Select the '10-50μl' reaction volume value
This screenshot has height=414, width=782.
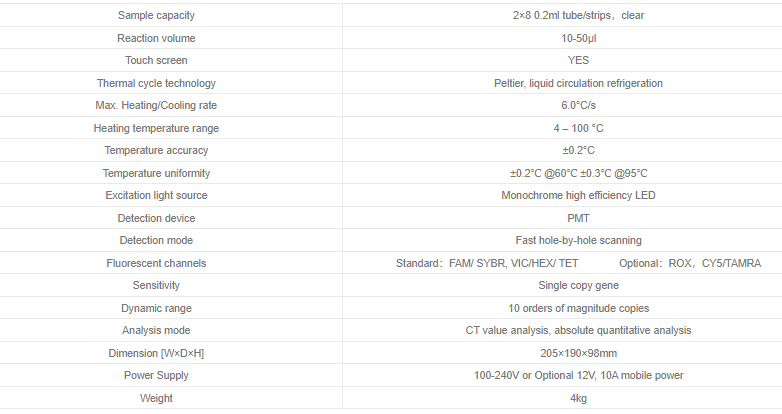578,38
